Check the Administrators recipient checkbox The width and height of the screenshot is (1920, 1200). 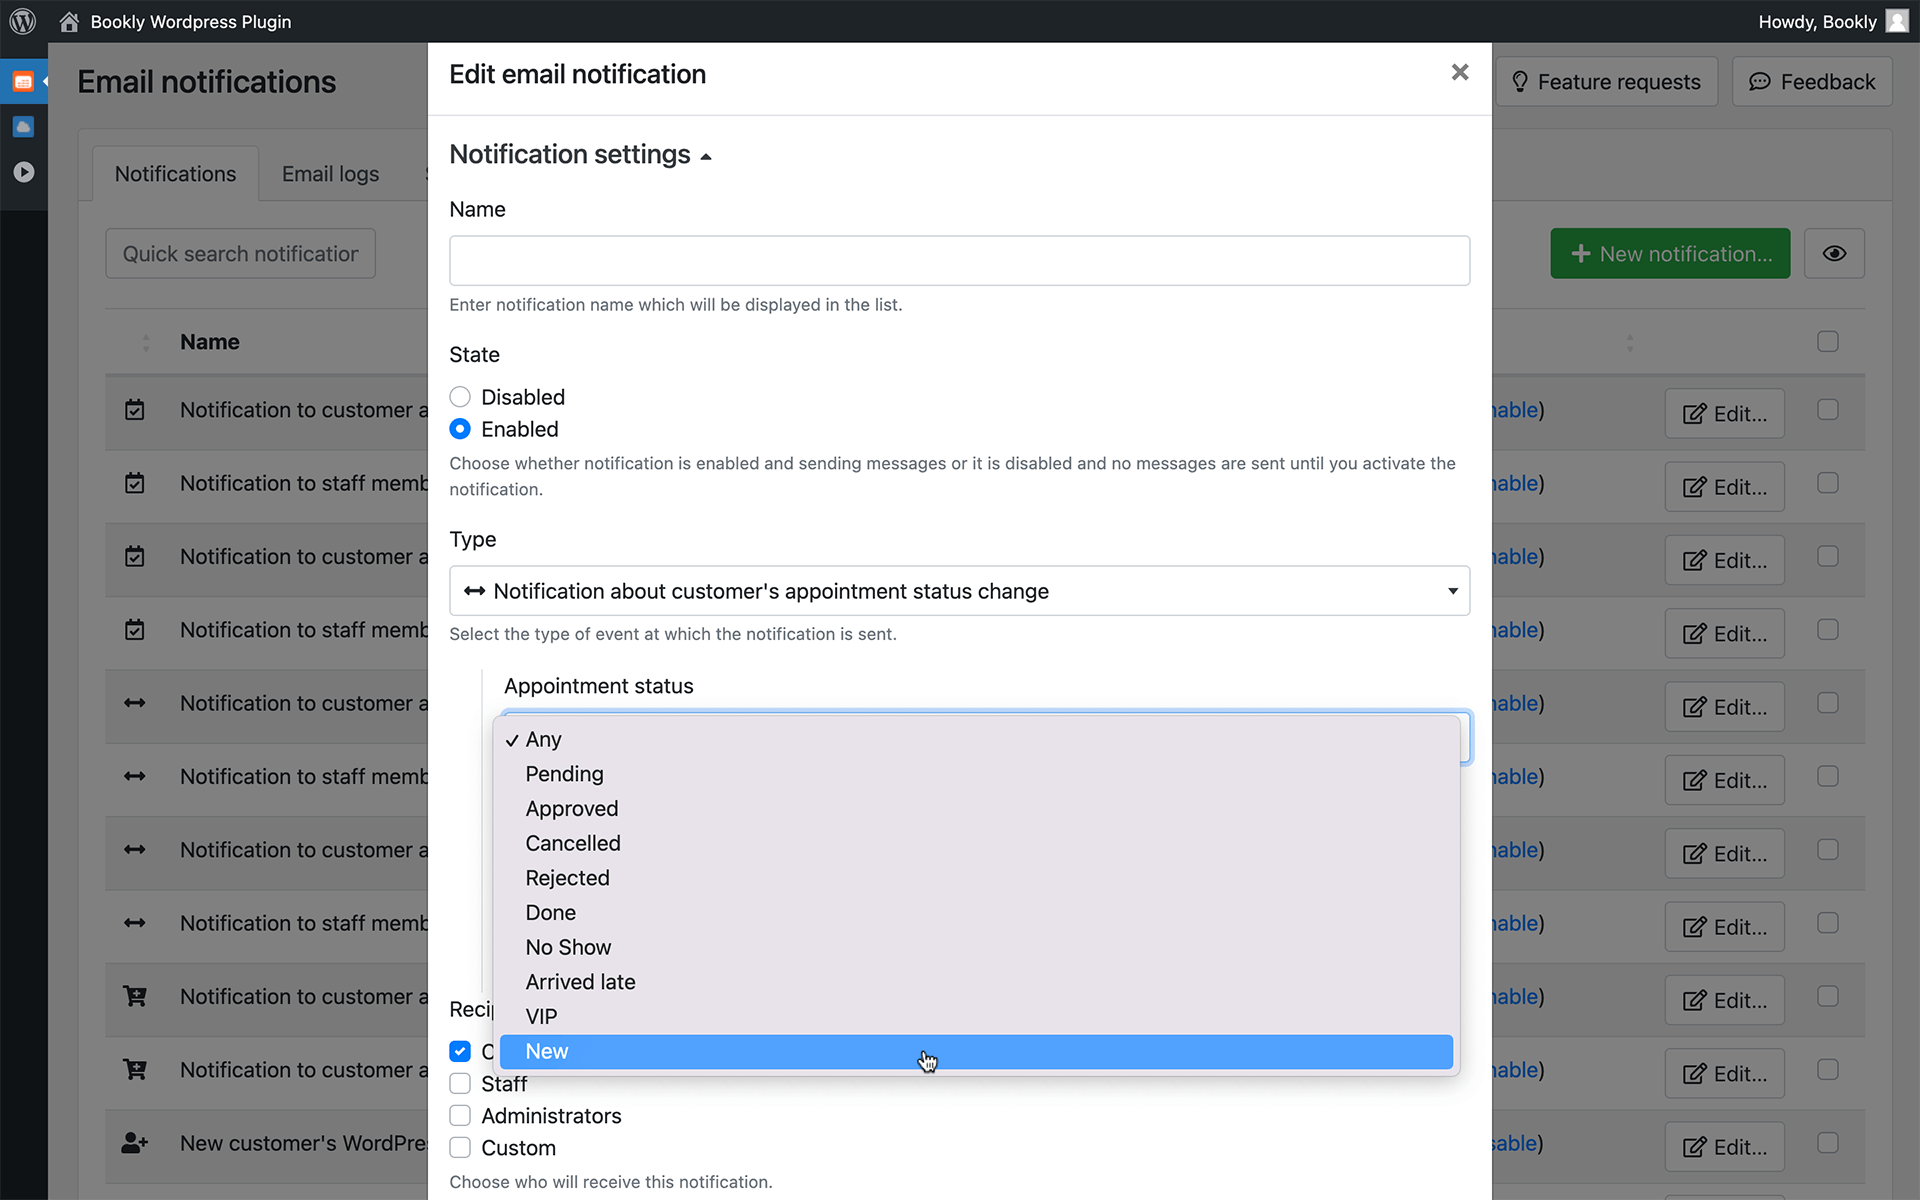click(460, 1116)
